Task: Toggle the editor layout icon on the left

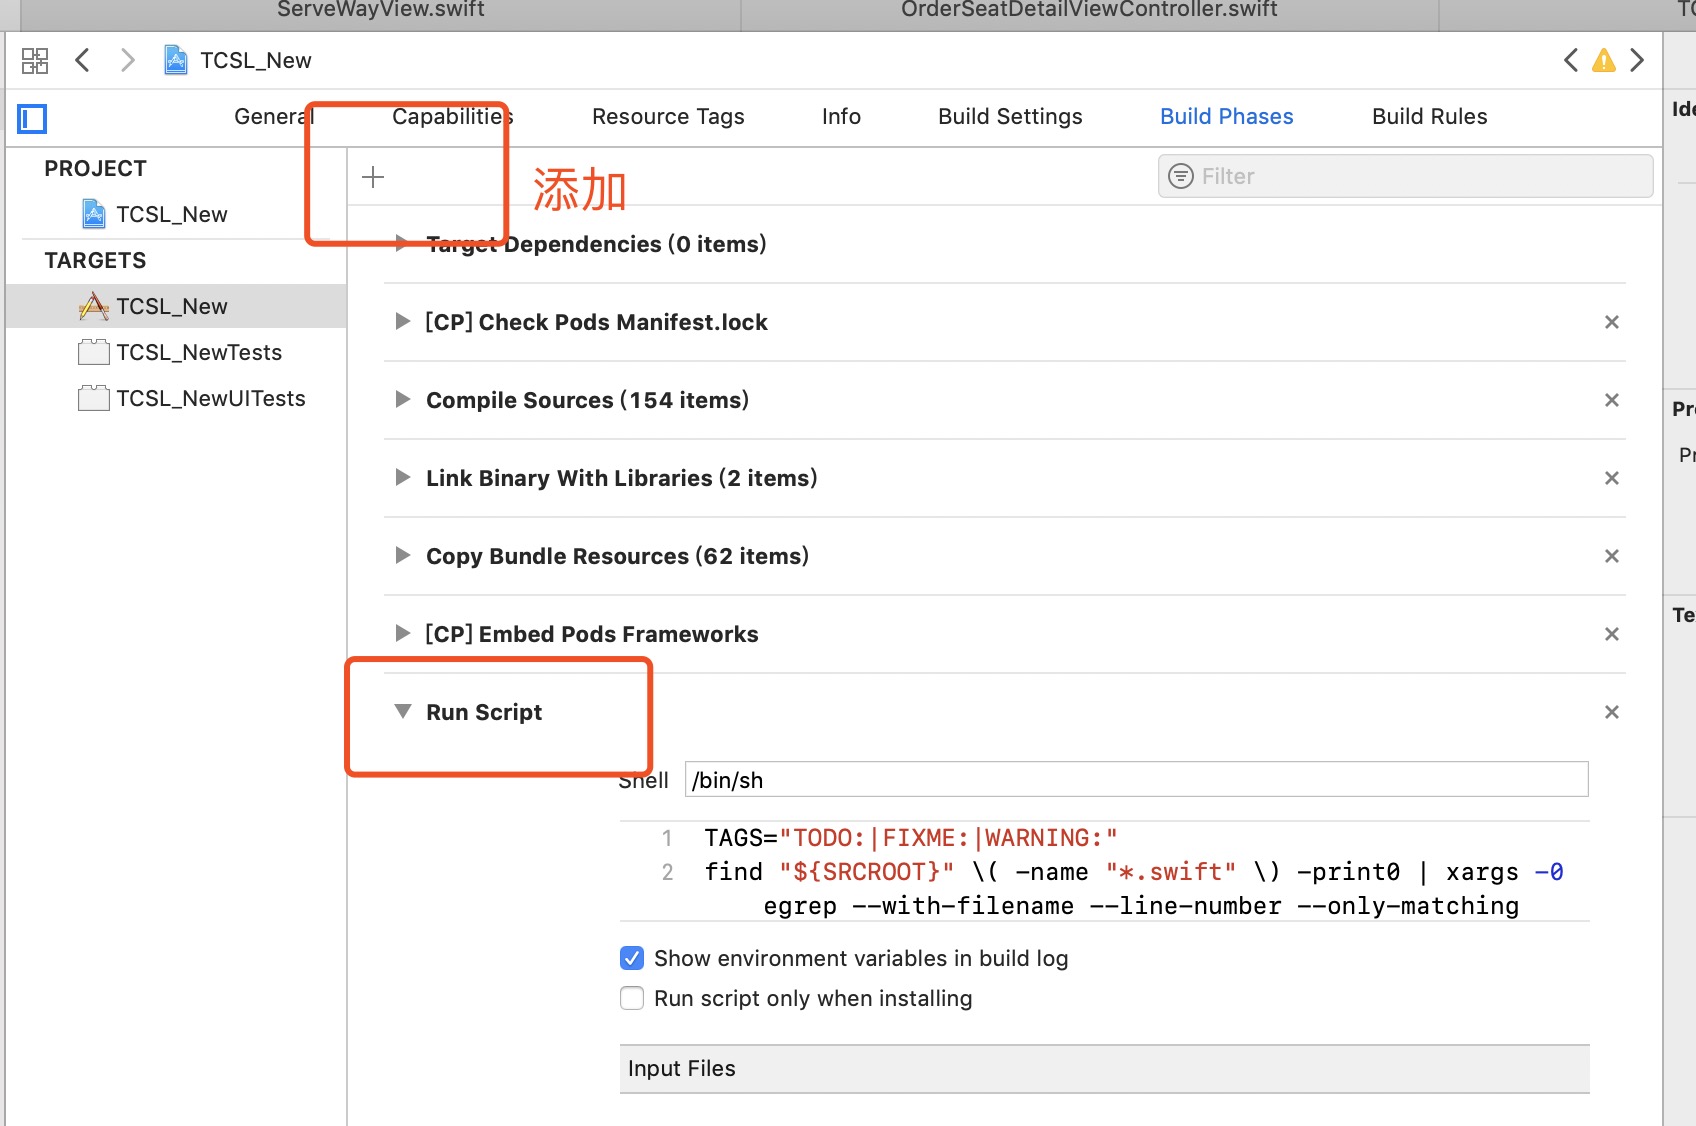Action: pos(31,118)
